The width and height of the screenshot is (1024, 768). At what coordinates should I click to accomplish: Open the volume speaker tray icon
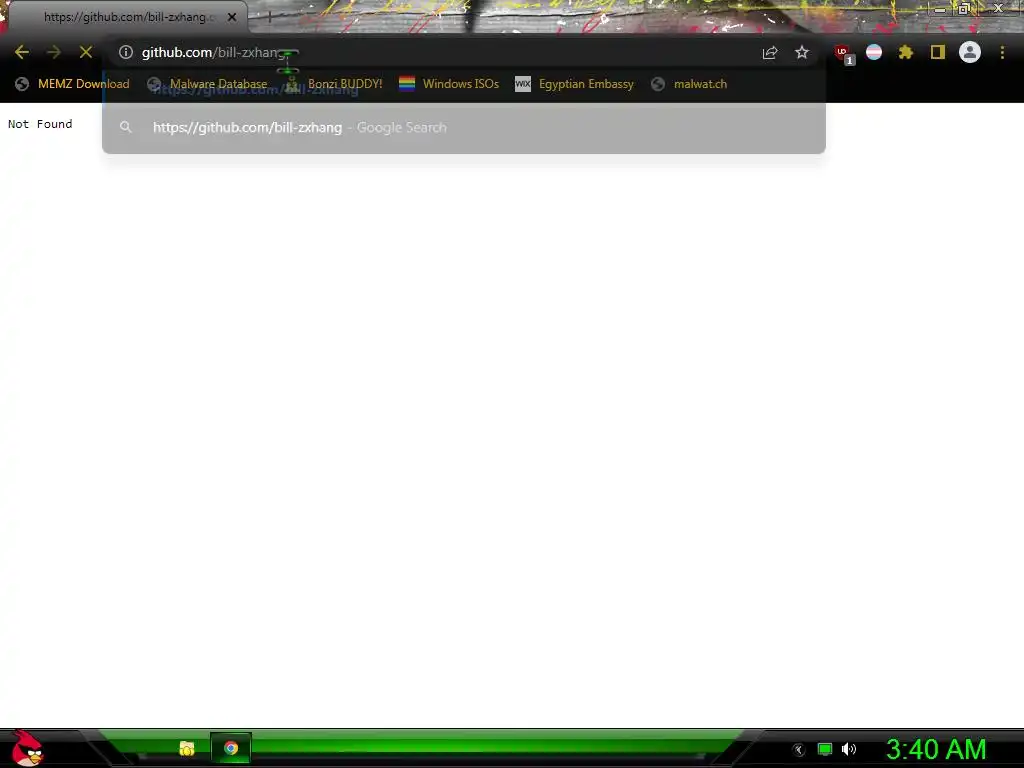click(x=849, y=749)
